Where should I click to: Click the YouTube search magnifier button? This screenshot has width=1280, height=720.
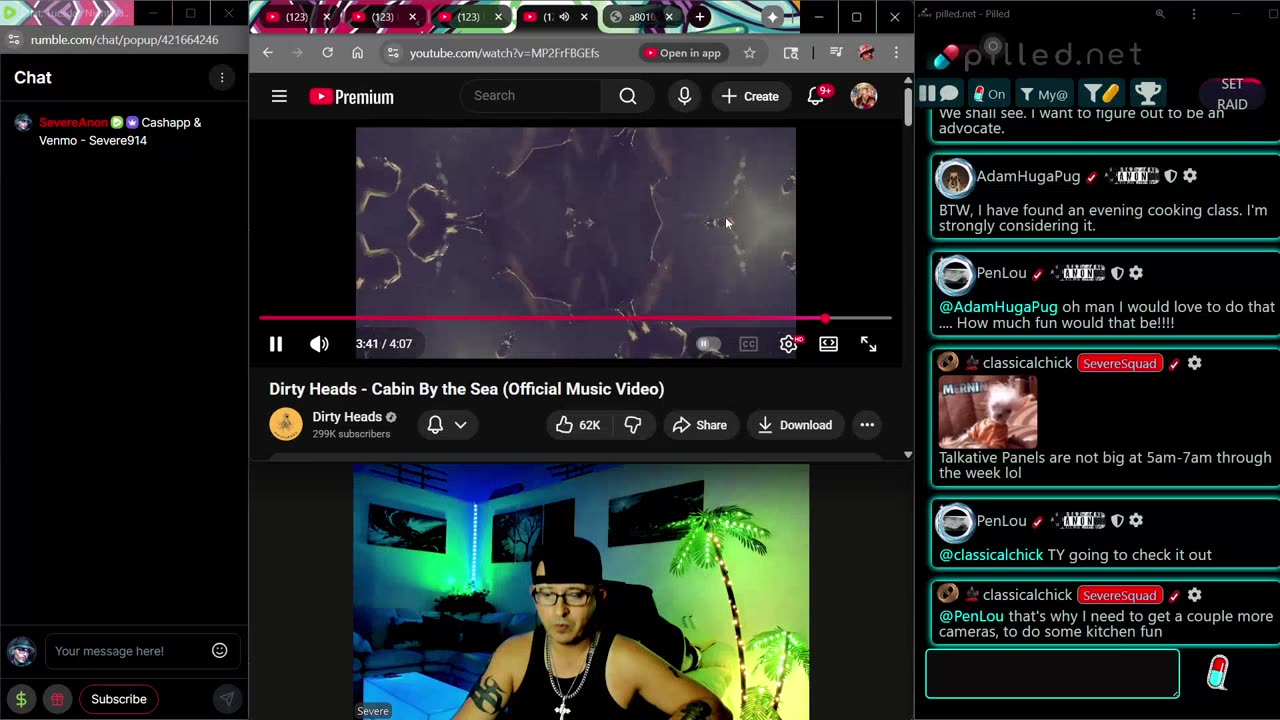[x=628, y=96]
